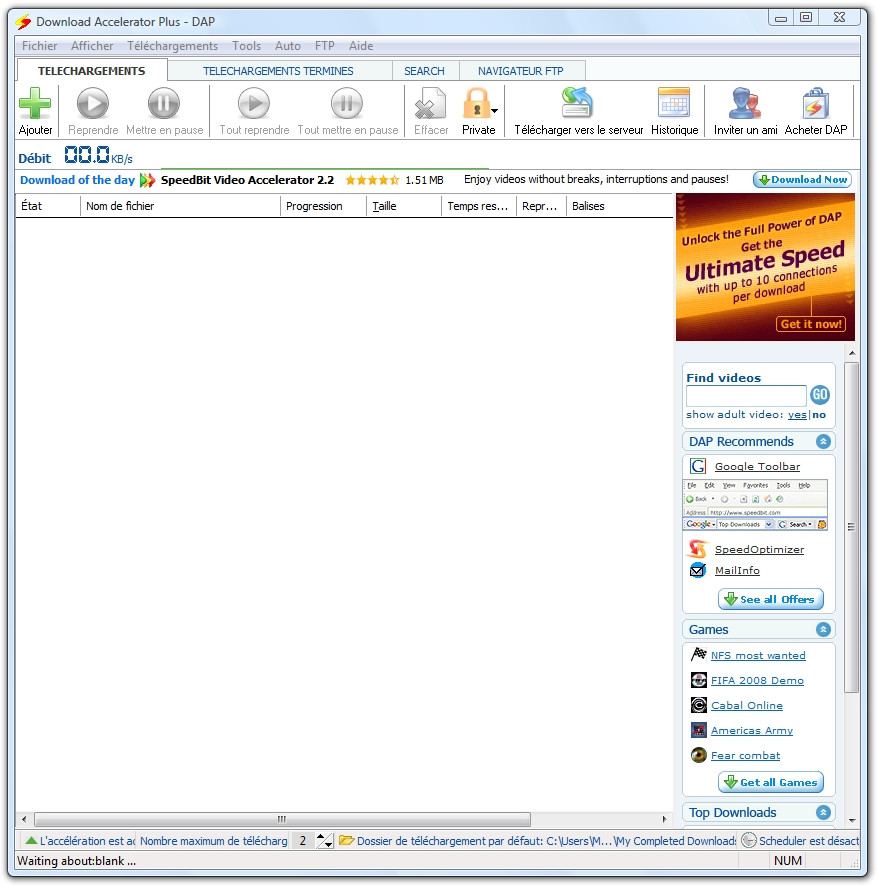Click the Ajouter icon to add a download
Viewport: 877px width, 887px height.
point(34,103)
